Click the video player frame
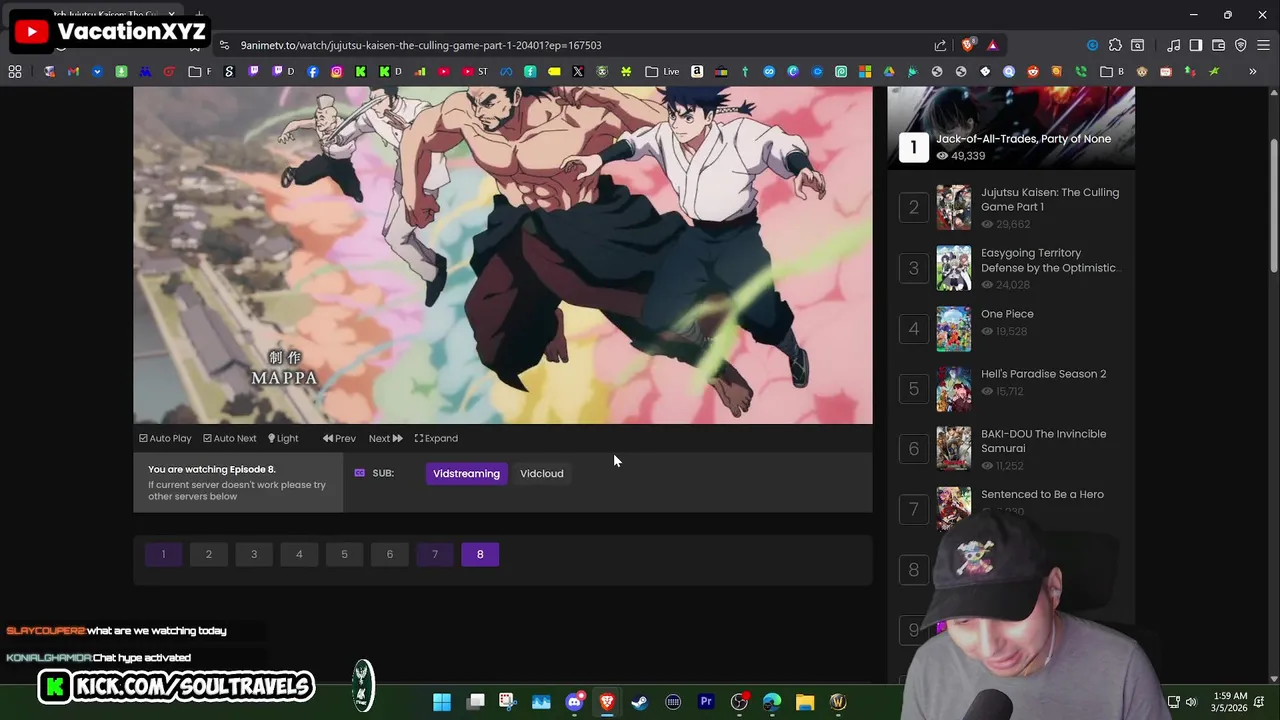Screen dimensions: 1280x720 click(503, 255)
